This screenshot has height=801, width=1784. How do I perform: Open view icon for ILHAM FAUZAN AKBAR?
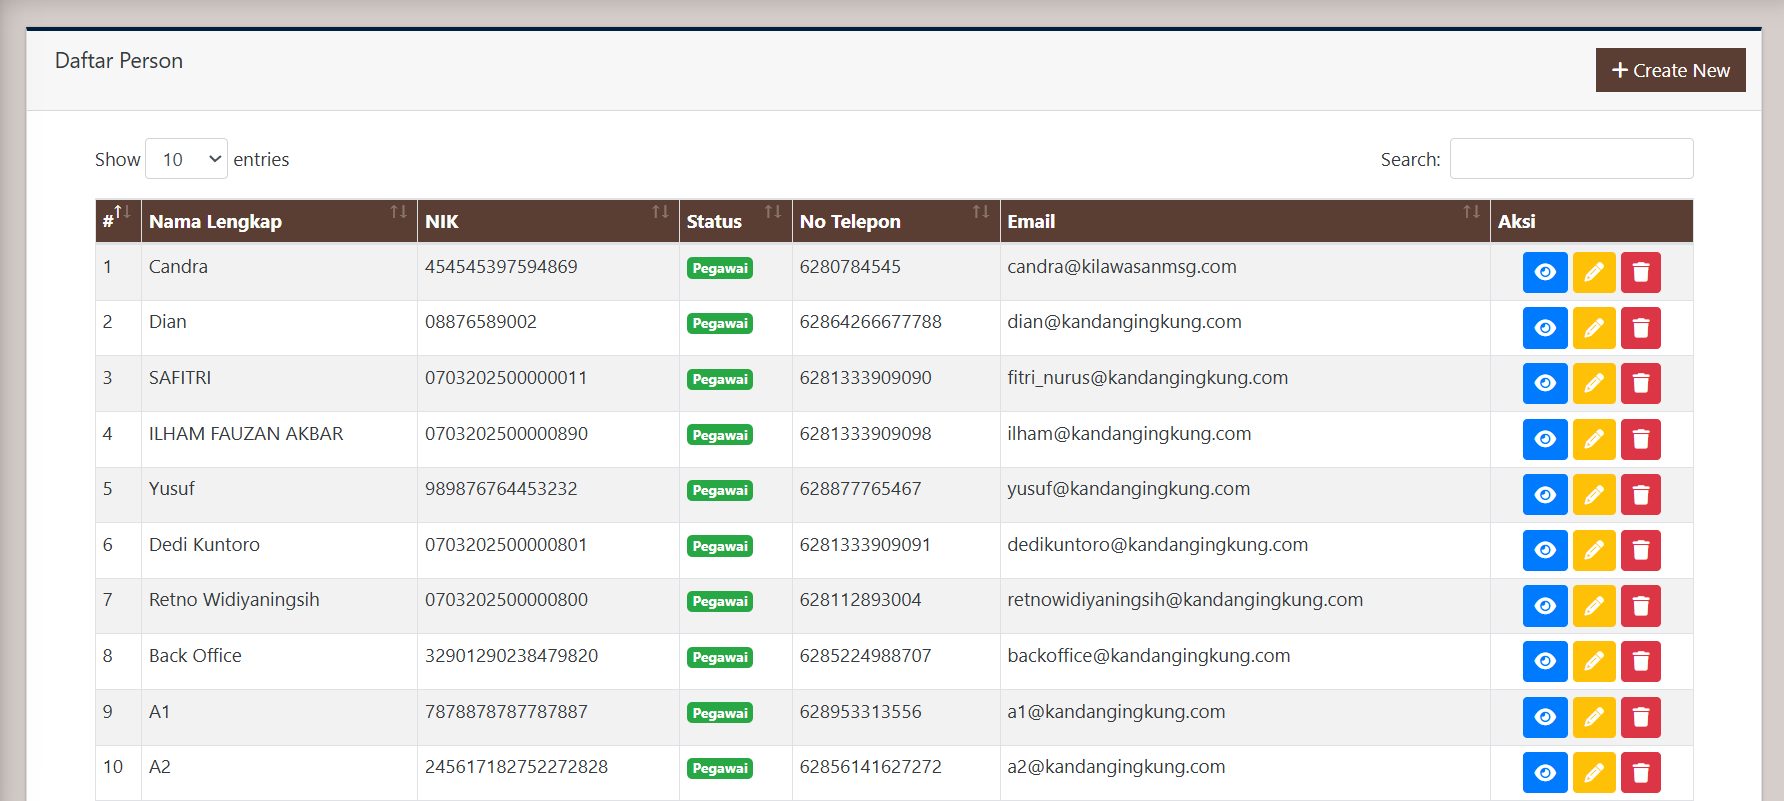tap(1544, 439)
